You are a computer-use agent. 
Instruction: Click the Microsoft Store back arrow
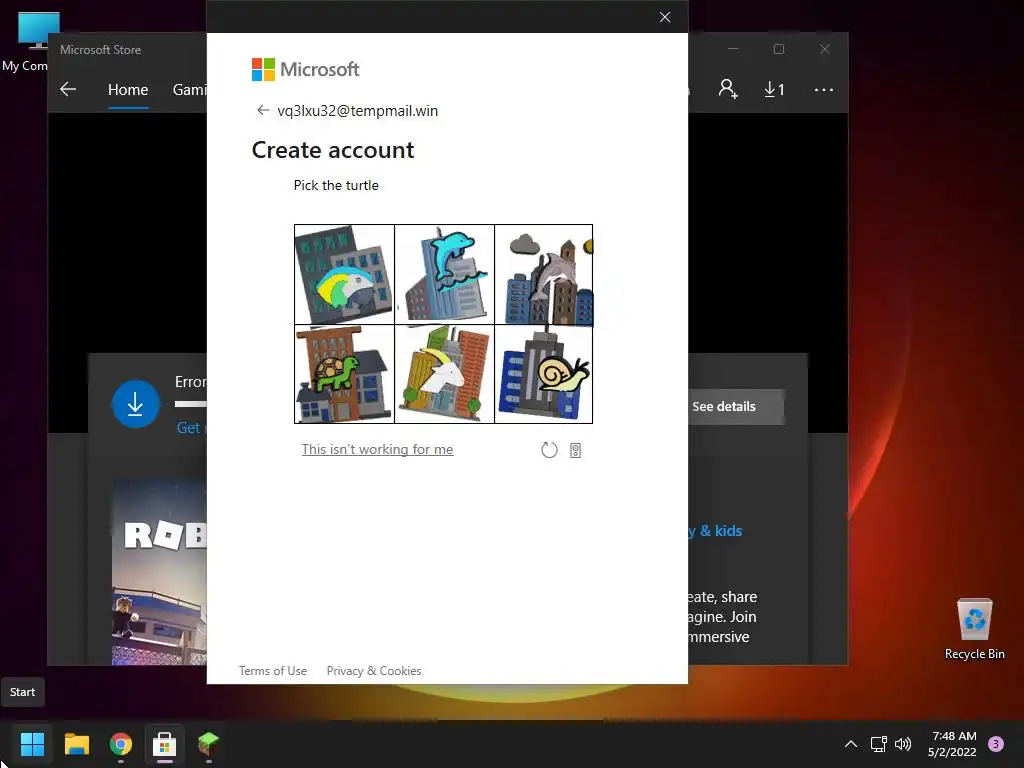click(68, 89)
